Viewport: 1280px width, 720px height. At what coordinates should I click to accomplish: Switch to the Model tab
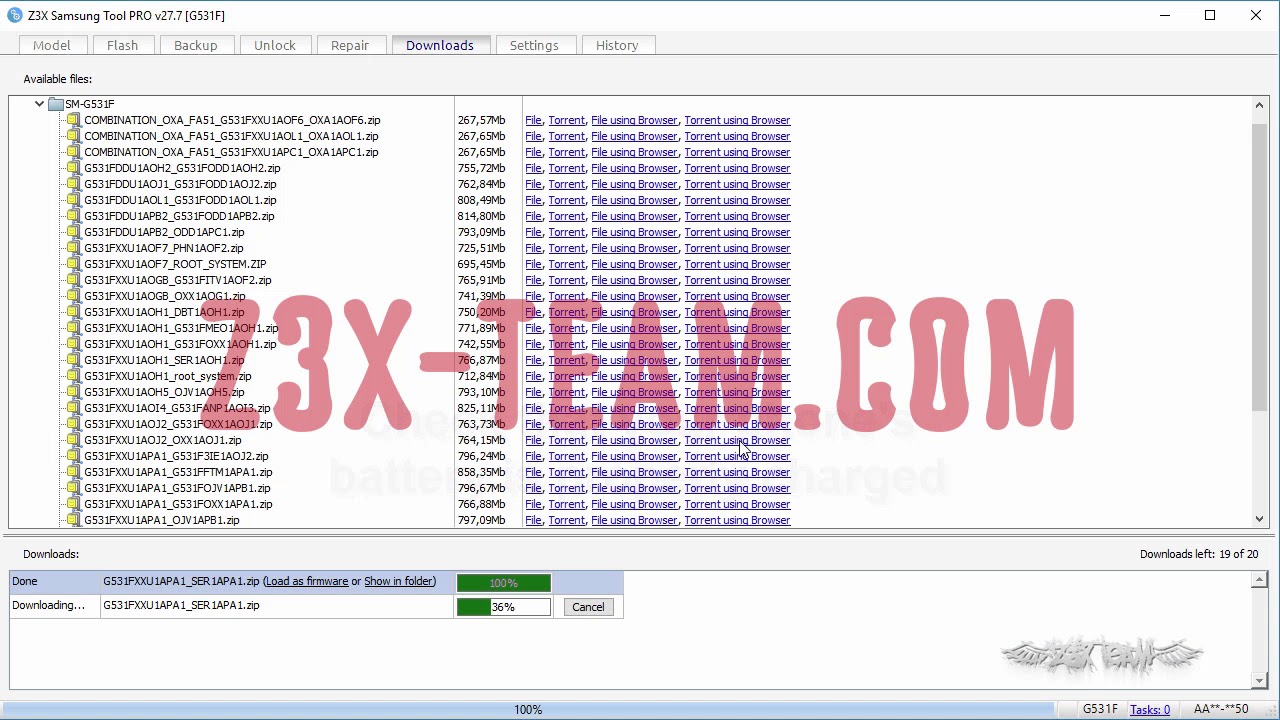click(x=52, y=45)
